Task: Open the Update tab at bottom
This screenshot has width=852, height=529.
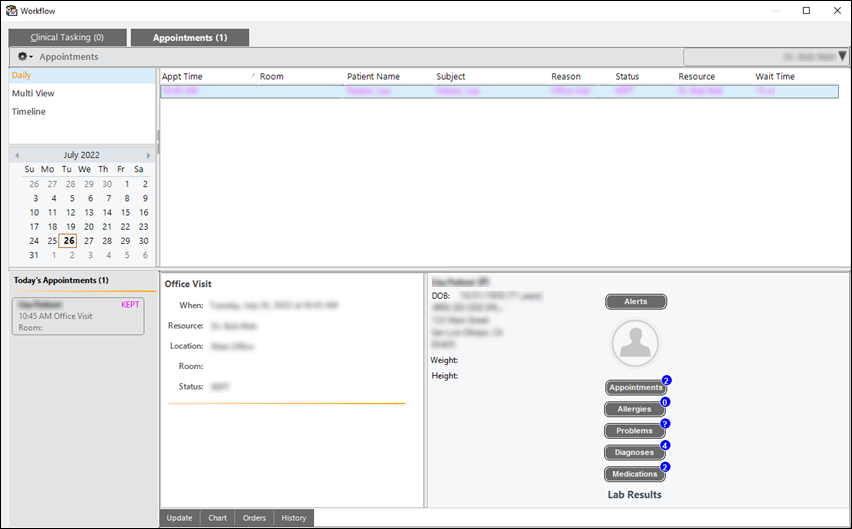Action: [179, 518]
